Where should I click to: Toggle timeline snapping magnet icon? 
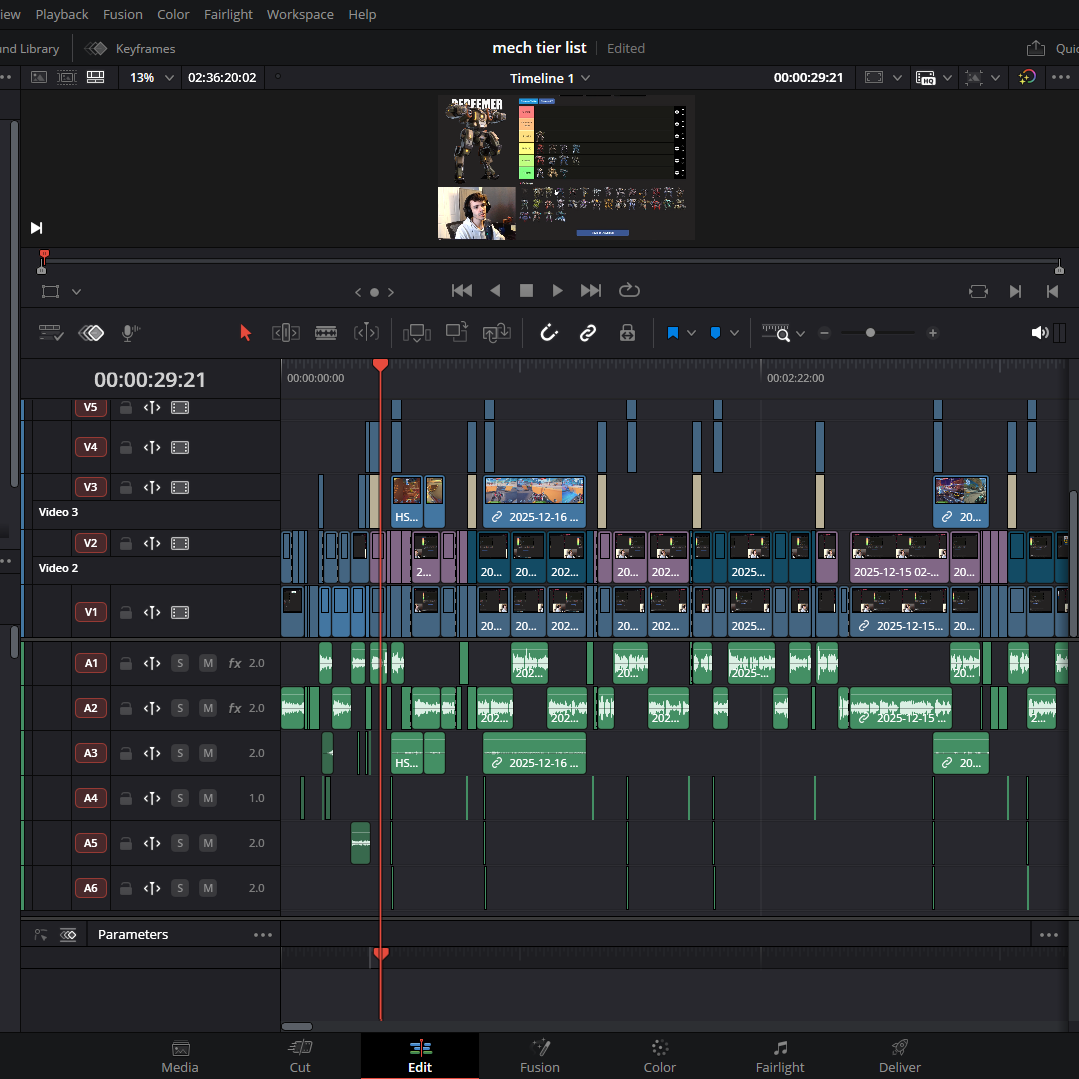[548, 333]
